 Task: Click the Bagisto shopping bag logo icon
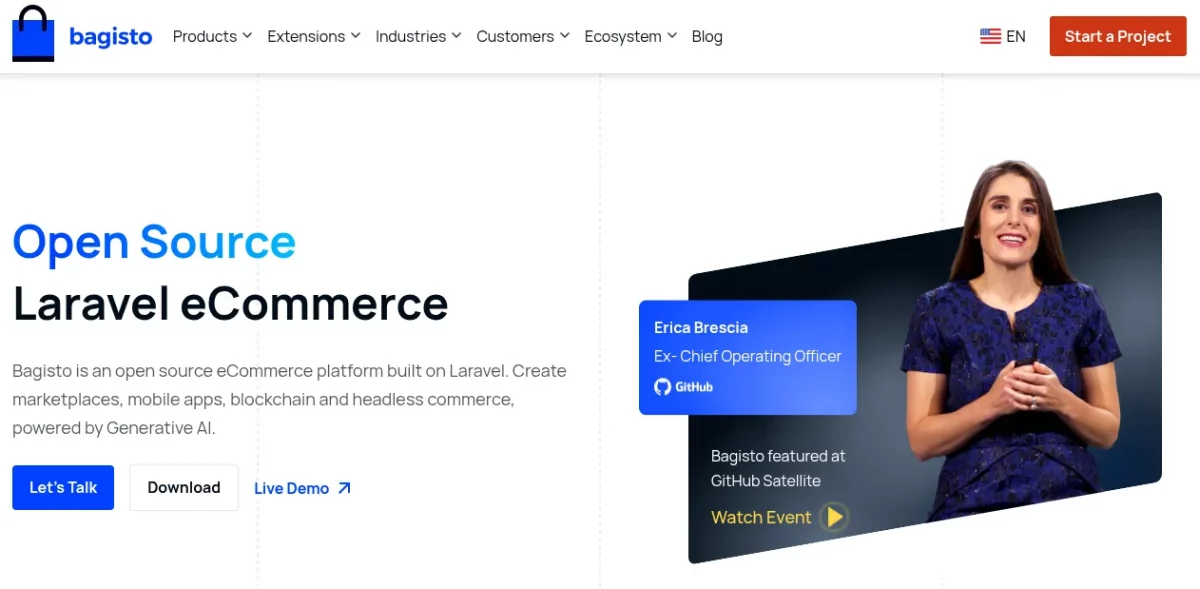[x=33, y=34]
